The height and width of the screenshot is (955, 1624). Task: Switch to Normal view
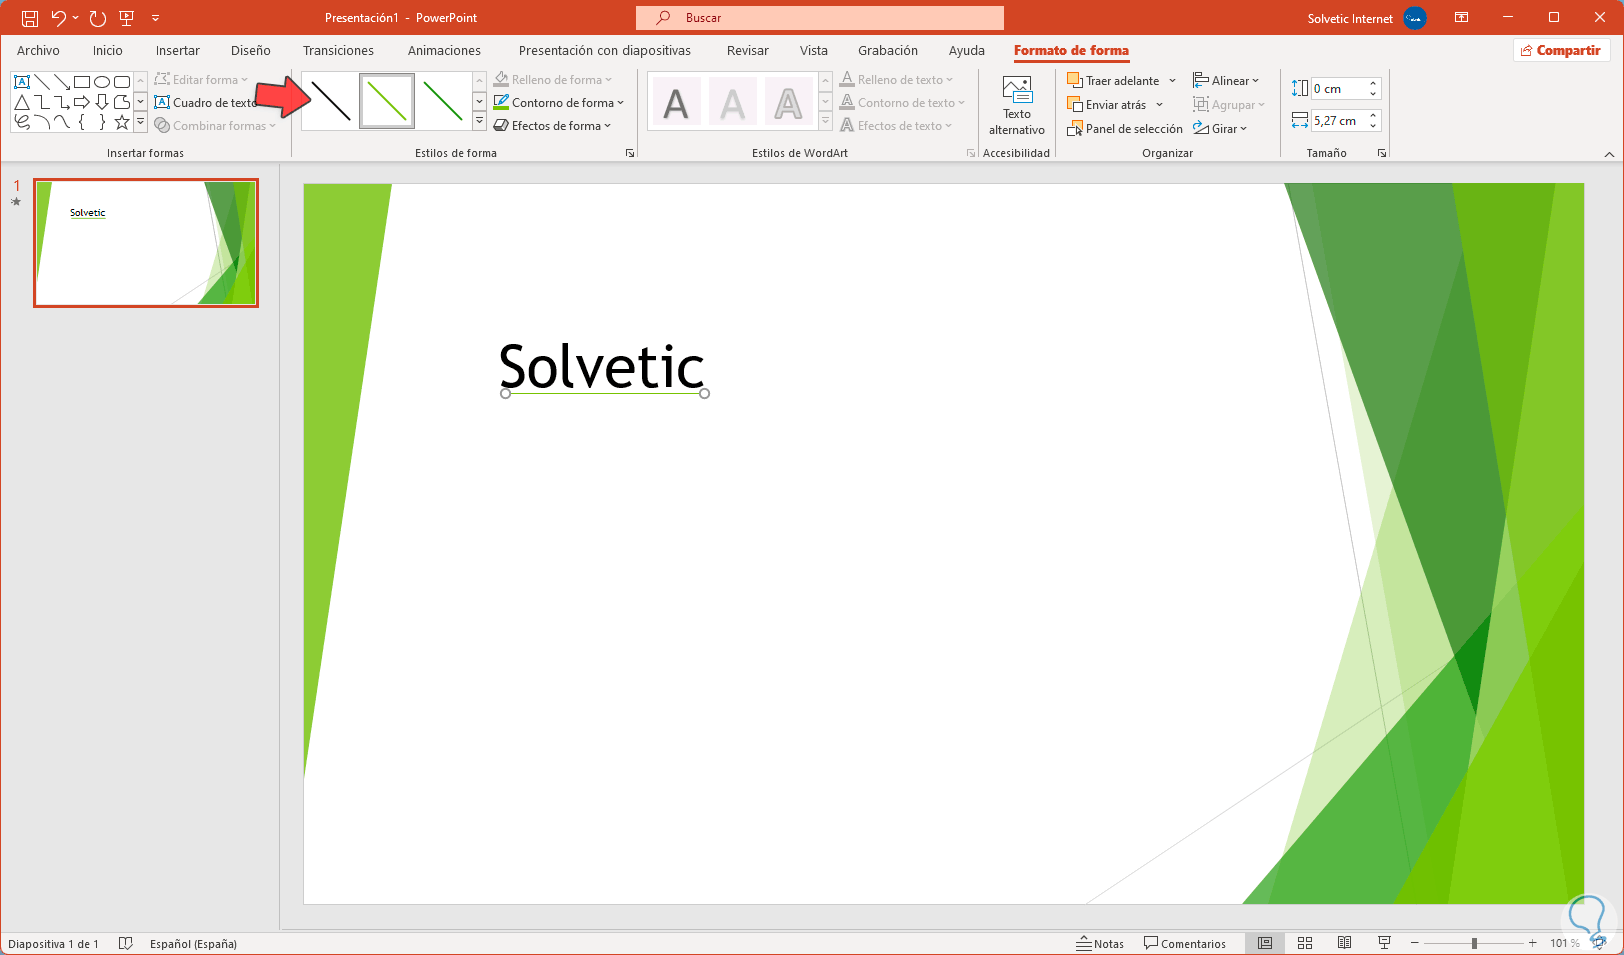(1265, 943)
